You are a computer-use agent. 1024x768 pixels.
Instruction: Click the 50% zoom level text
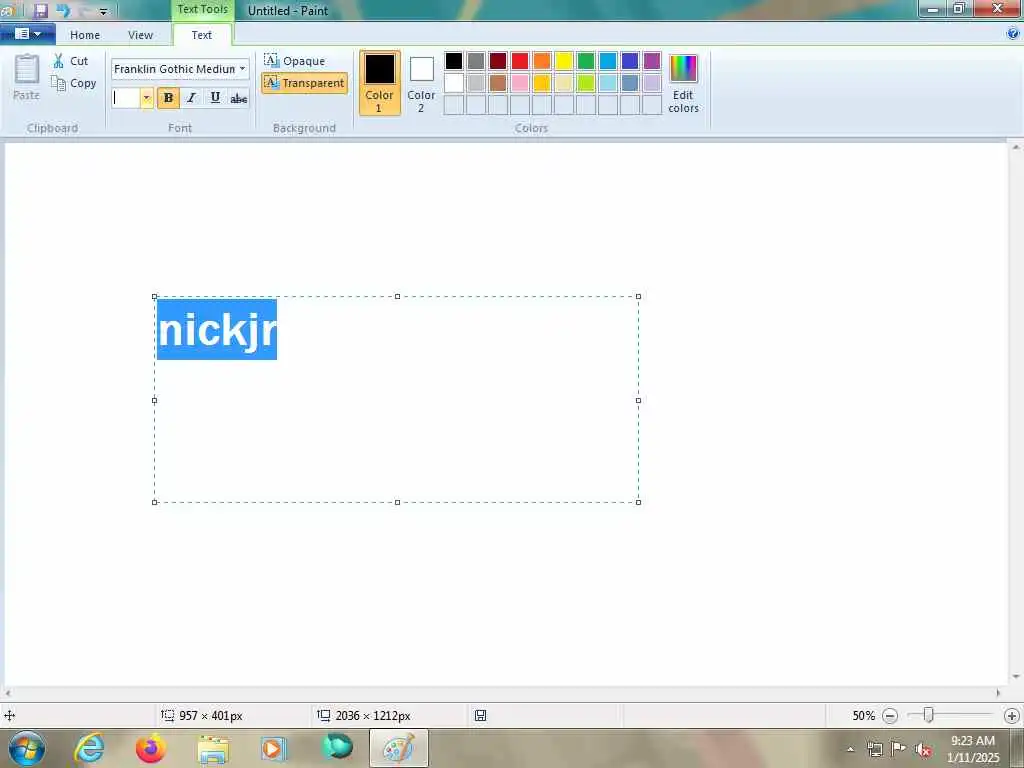(x=863, y=716)
